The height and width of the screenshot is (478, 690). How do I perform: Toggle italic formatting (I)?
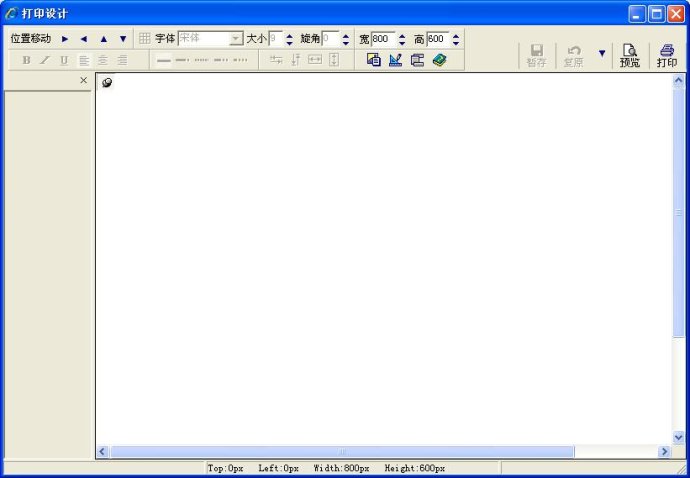click(x=45, y=60)
